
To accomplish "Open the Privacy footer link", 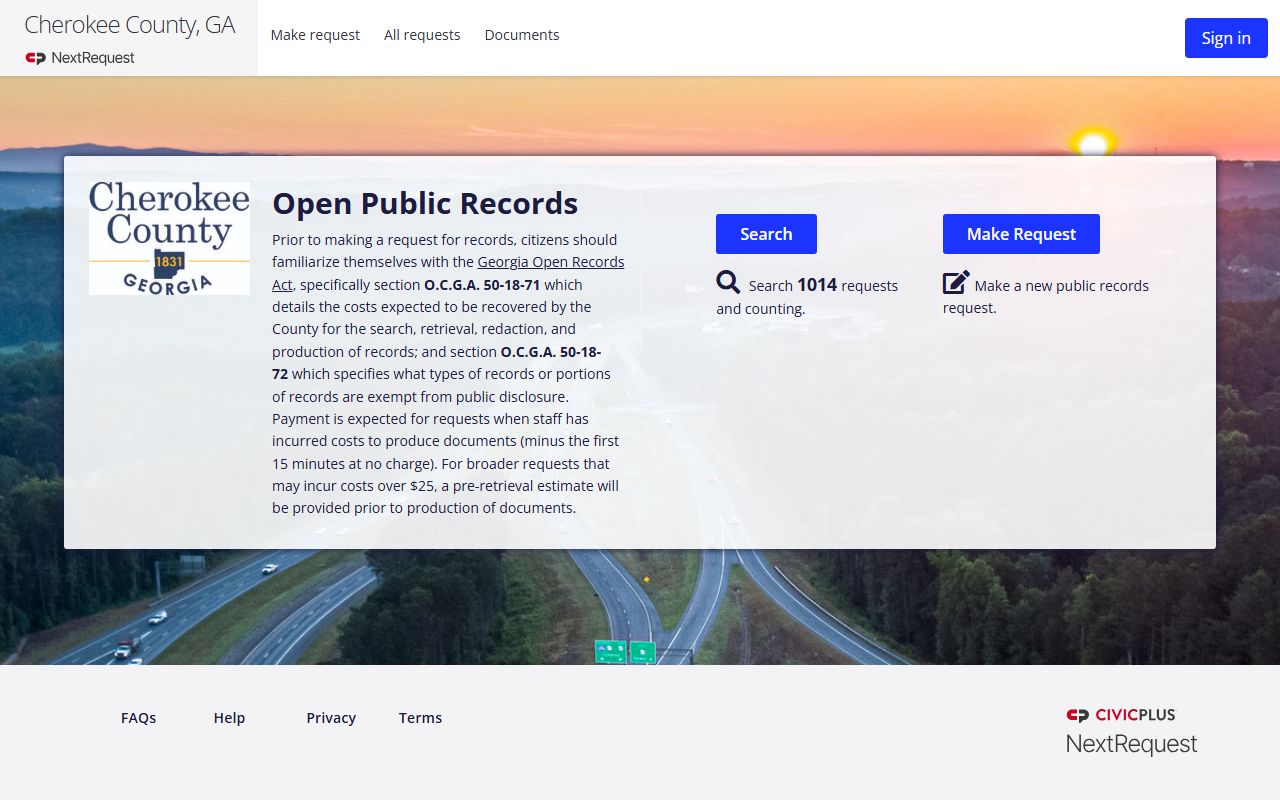I will [331, 718].
